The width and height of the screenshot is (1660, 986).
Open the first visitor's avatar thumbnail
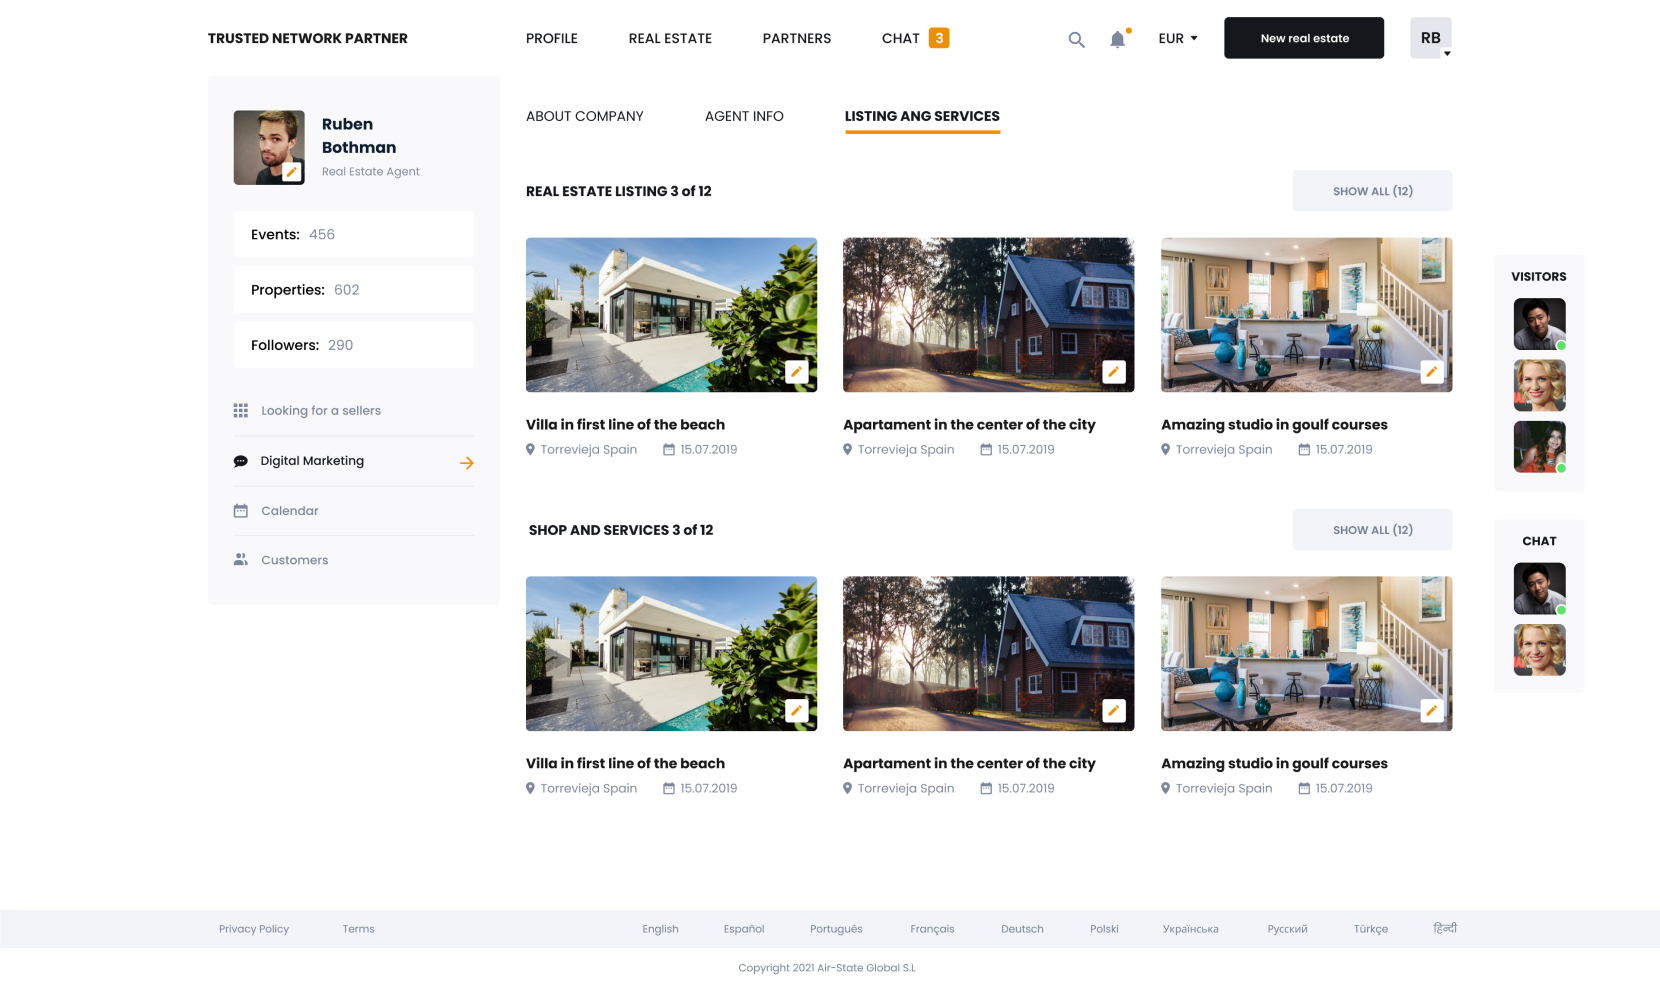[x=1539, y=324]
